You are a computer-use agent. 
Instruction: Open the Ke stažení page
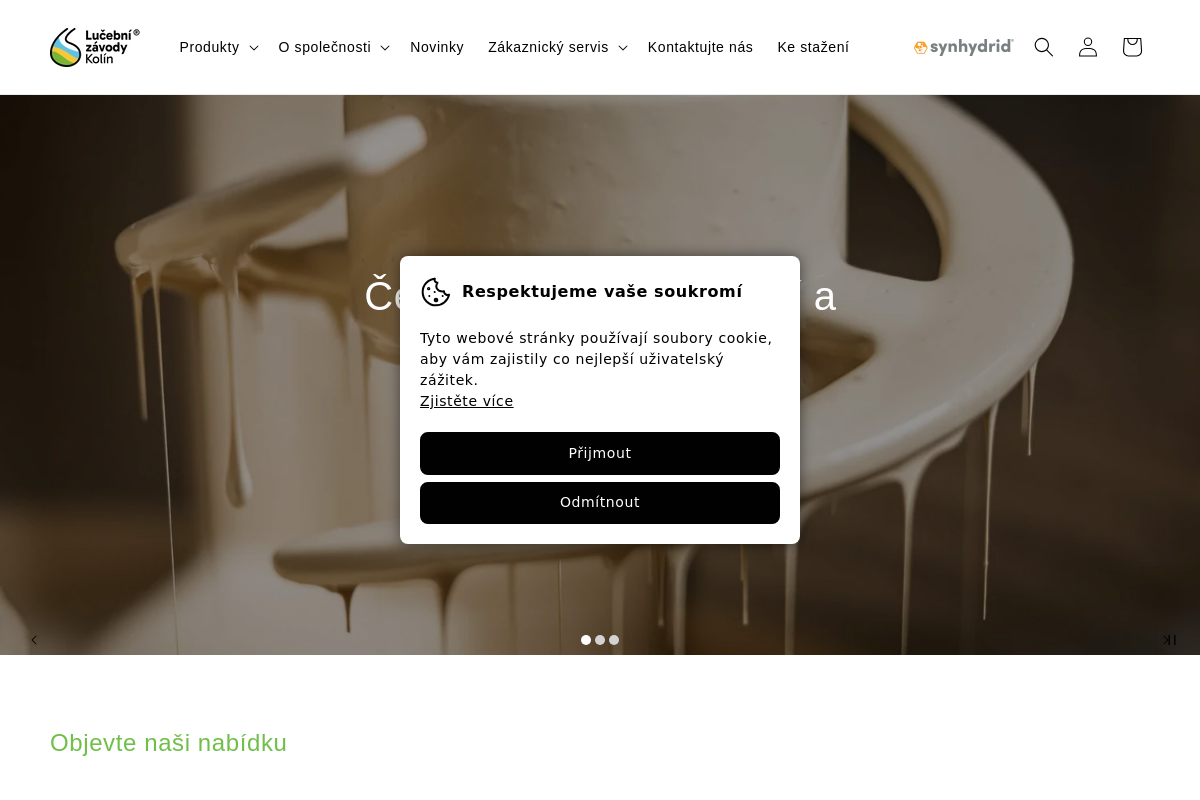coord(813,47)
